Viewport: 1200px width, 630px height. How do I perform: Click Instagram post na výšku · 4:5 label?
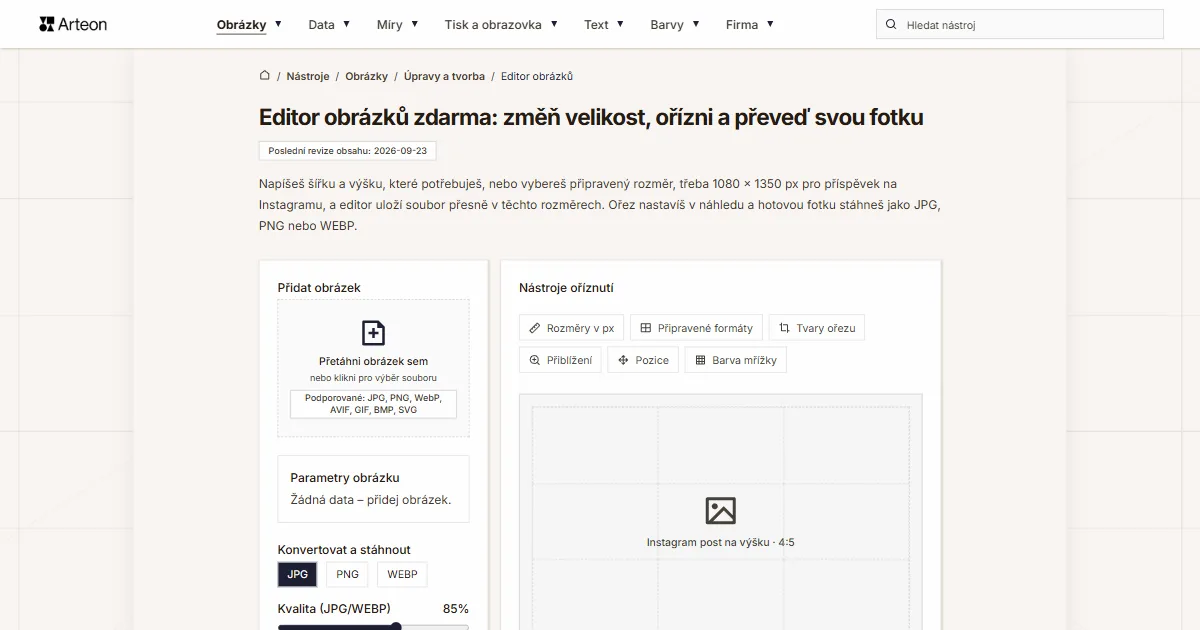click(720, 542)
